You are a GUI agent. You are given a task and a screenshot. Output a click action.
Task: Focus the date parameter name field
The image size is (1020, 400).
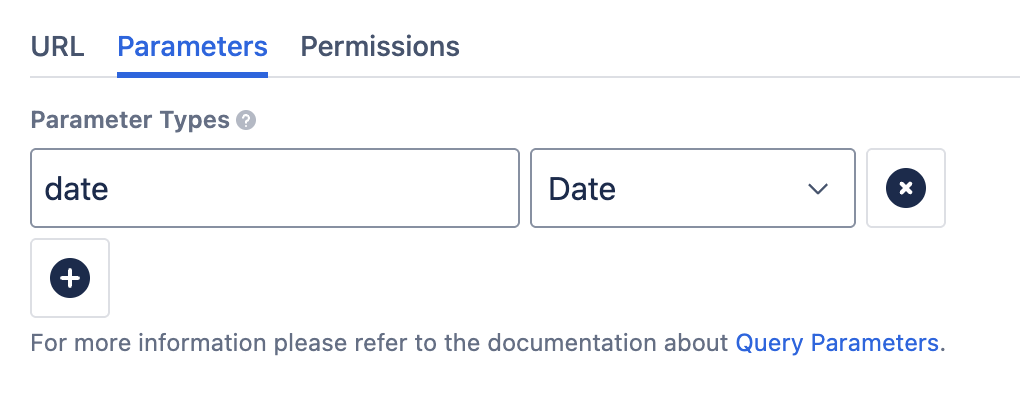point(275,188)
